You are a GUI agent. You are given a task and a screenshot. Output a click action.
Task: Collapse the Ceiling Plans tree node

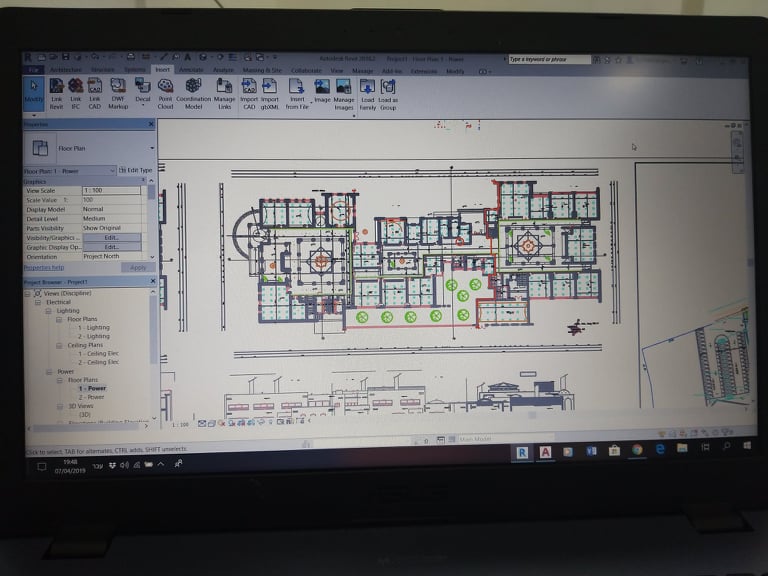point(59,345)
